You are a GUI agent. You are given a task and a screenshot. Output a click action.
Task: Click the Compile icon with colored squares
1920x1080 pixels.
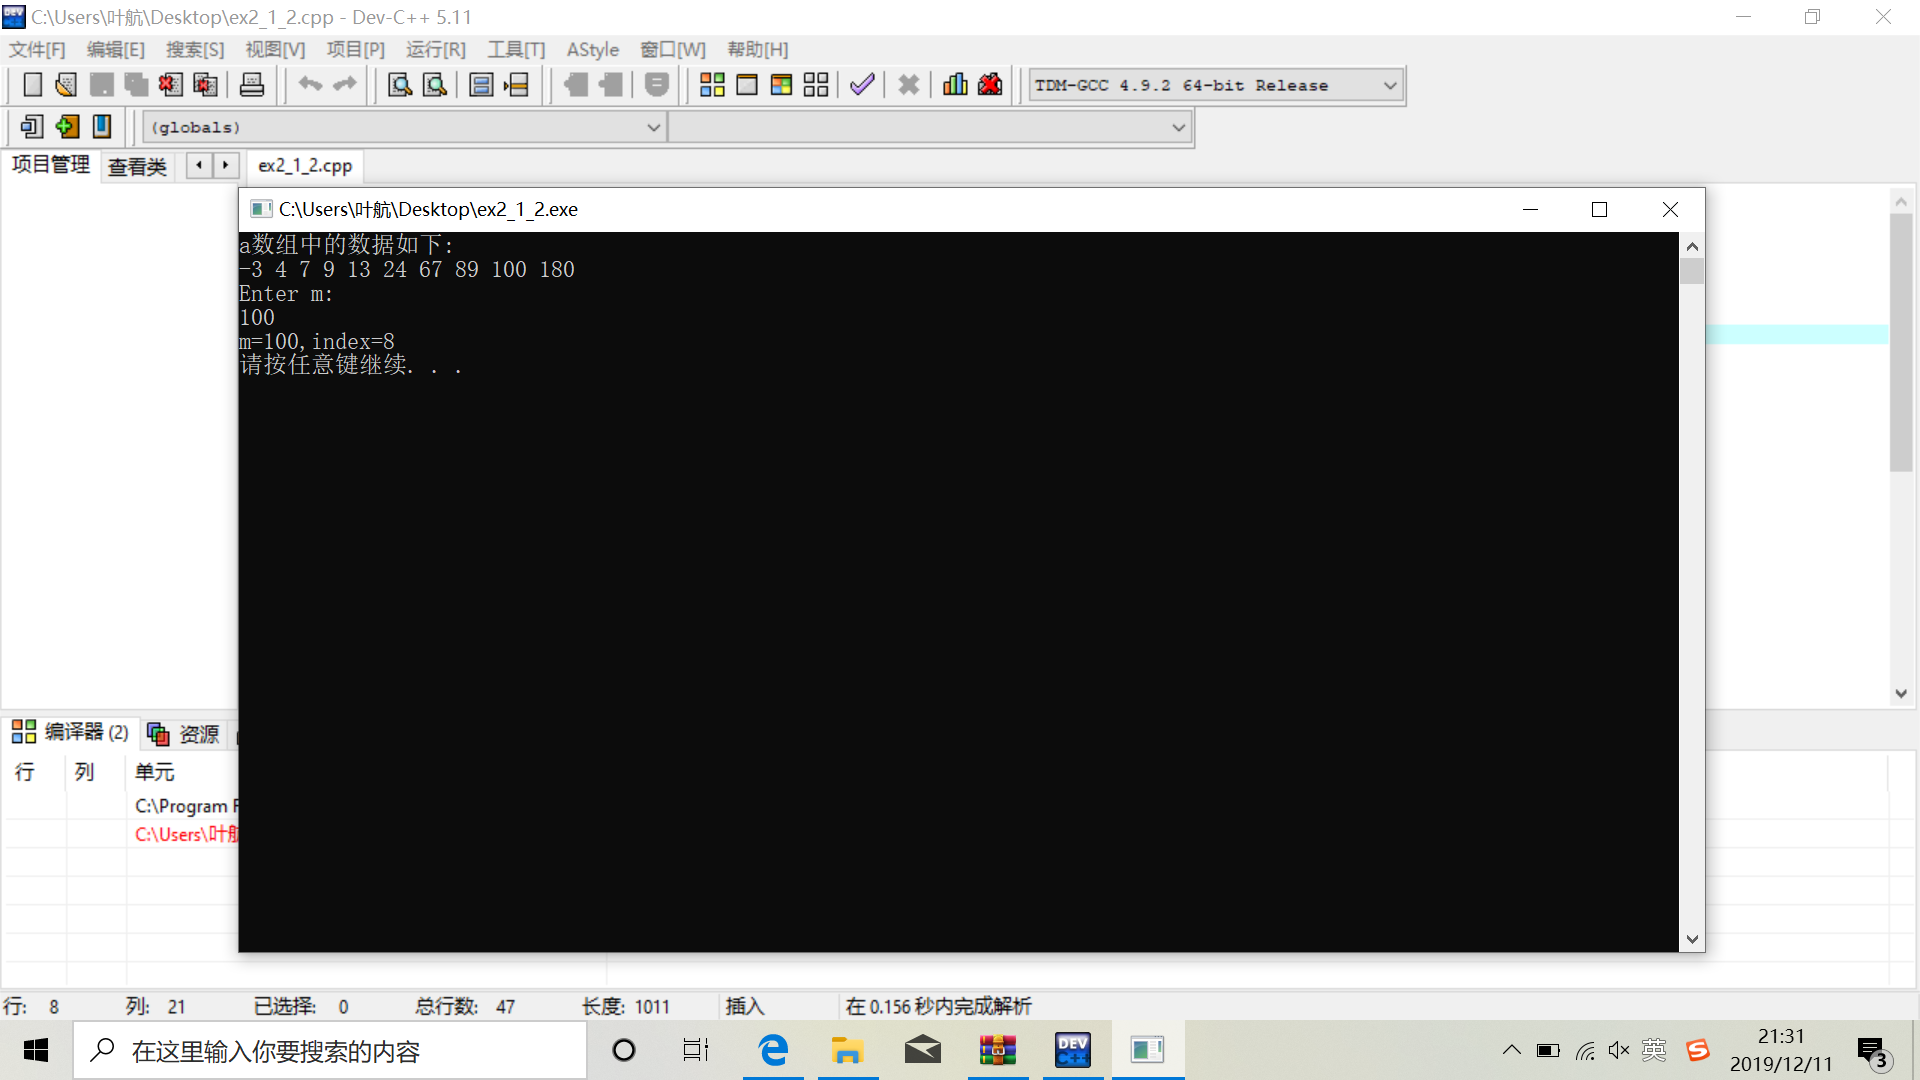[x=712, y=85]
